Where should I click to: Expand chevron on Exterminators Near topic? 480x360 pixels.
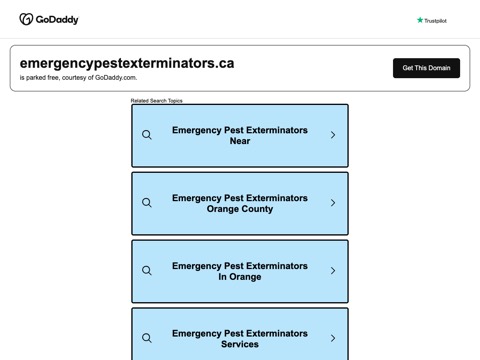click(x=333, y=135)
